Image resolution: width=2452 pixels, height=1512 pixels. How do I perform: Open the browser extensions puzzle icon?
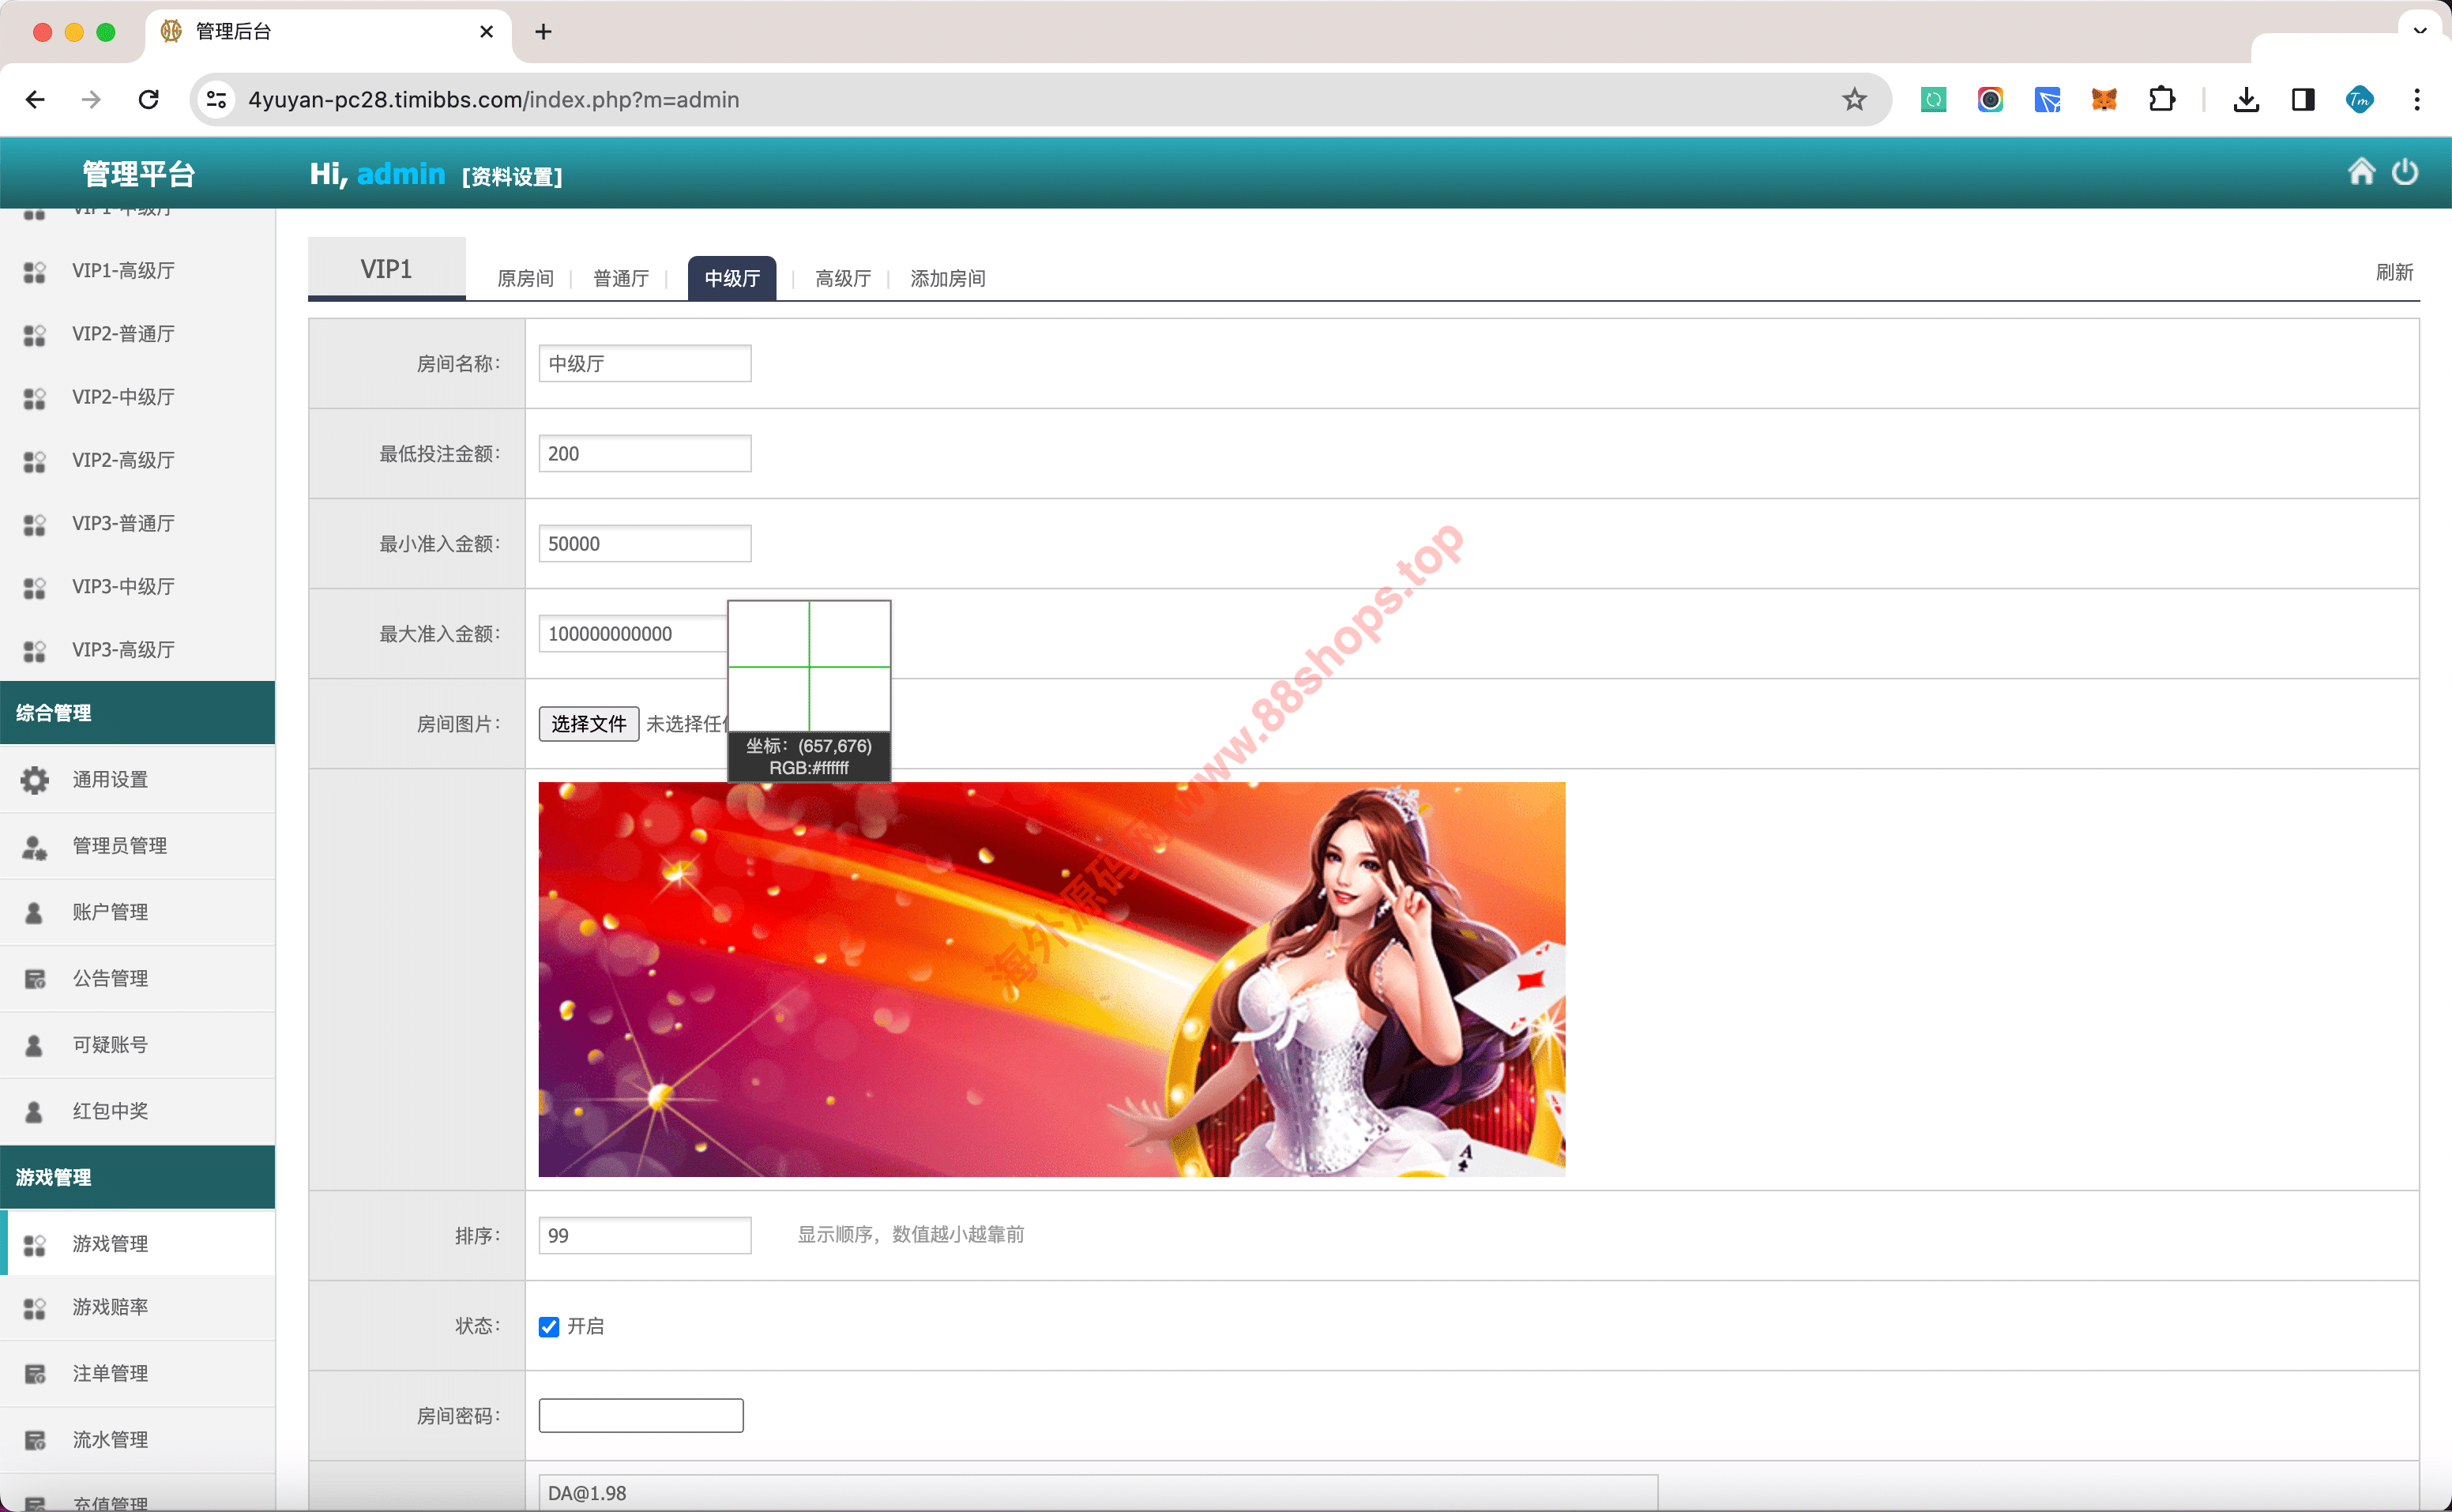2161,100
